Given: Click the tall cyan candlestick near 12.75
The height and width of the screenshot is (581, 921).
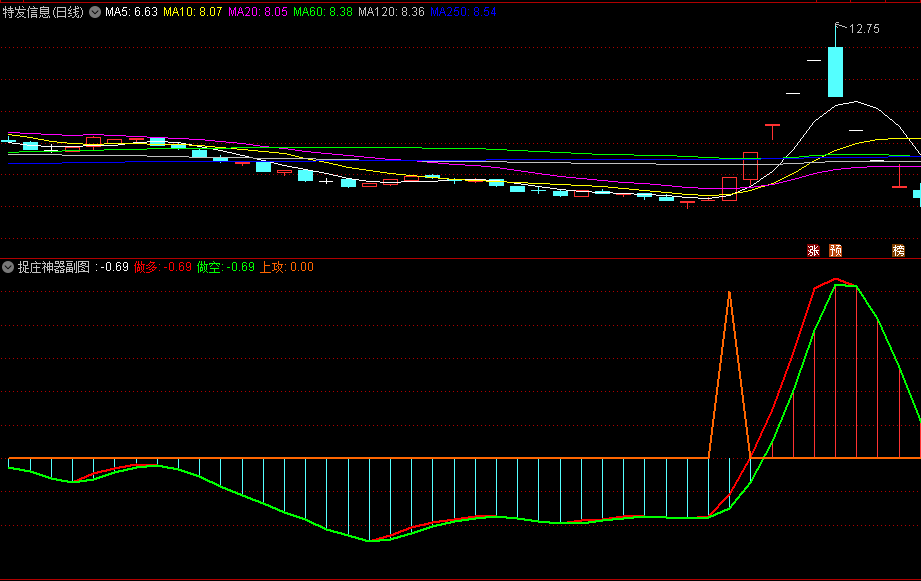Looking at the screenshot, I should (835, 71).
